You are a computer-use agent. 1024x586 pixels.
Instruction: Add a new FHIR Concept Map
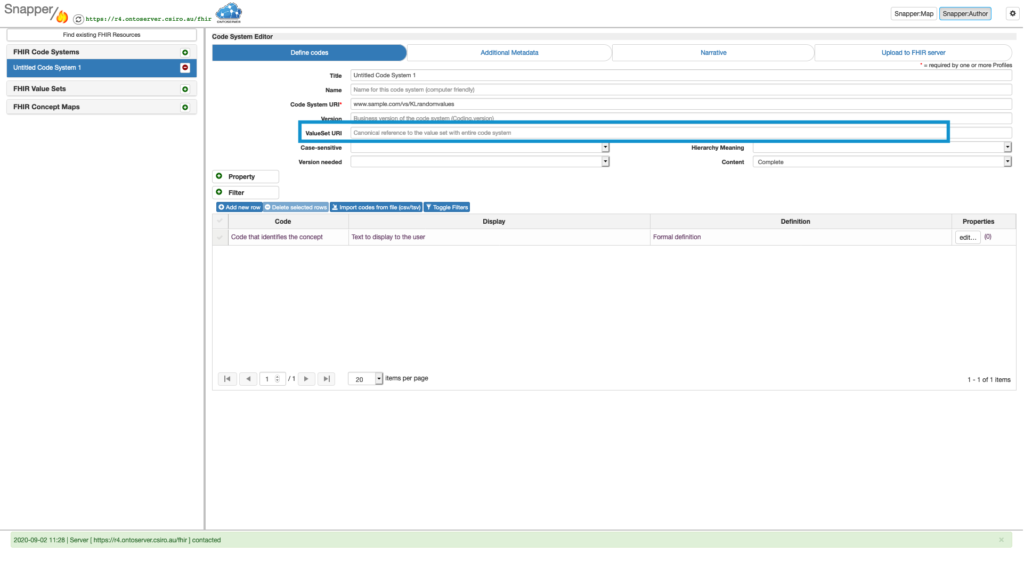point(185,107)
